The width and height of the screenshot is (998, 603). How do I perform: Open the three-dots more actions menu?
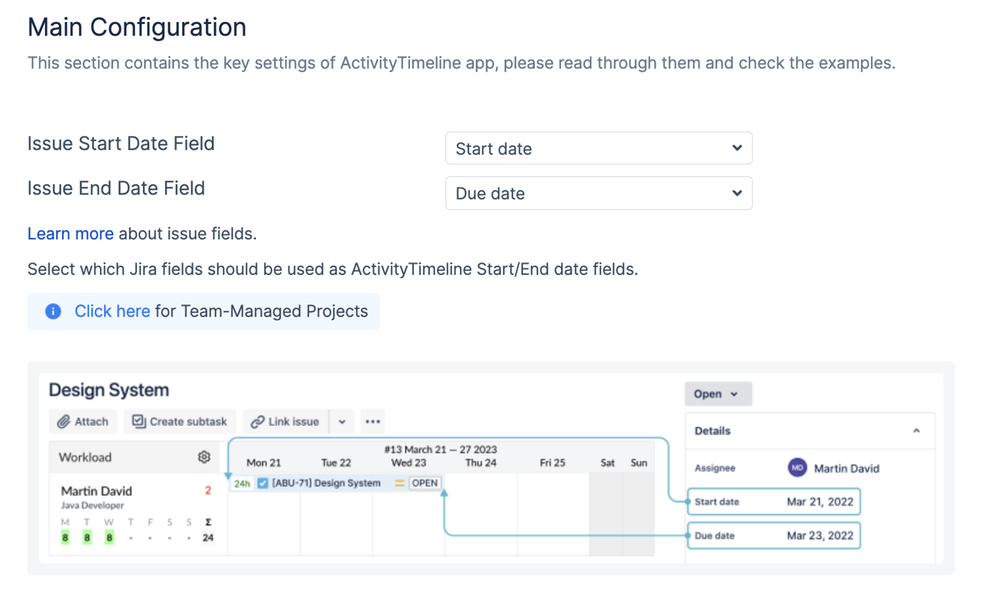(x=373, y=422)
